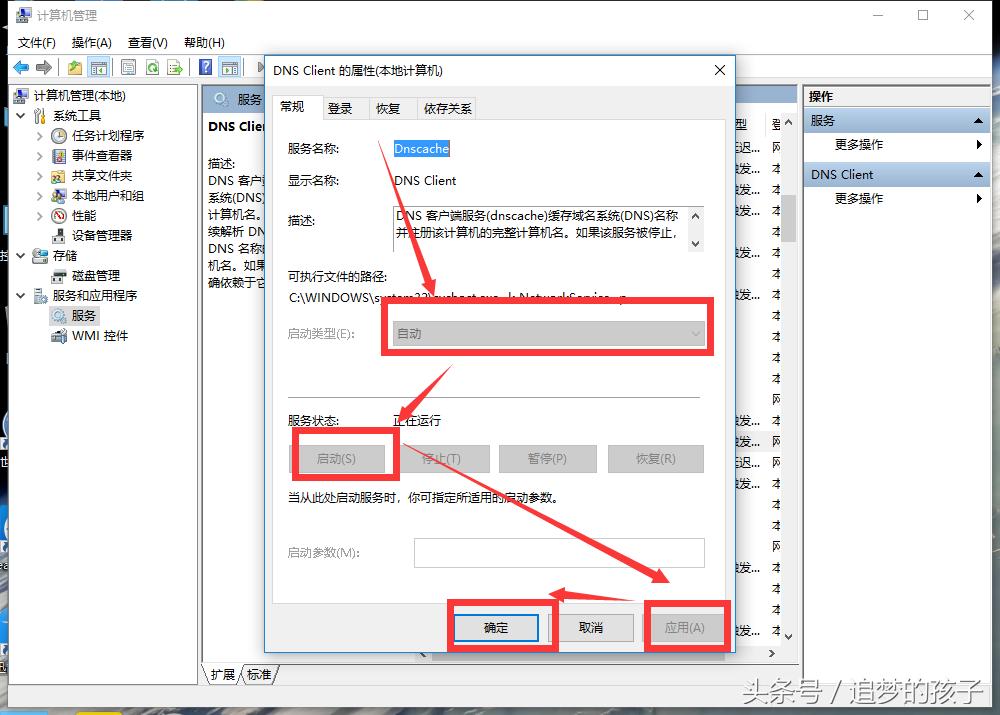Expand the 本地用户和组 node

[x=40, y=196]
